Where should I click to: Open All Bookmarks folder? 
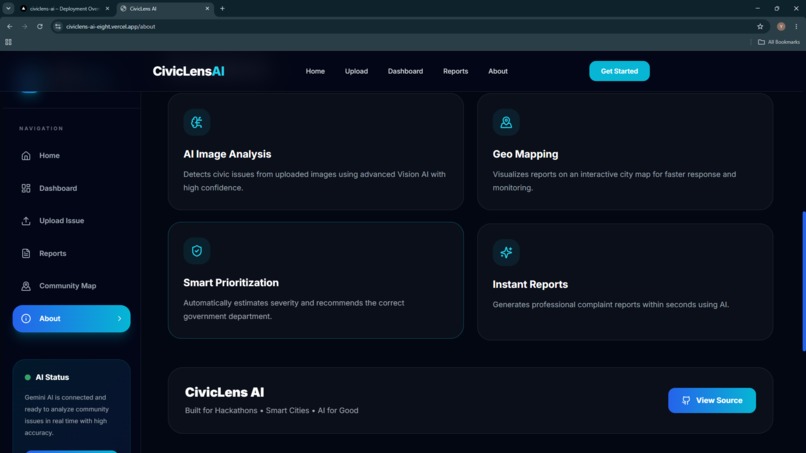coord(779,42)
